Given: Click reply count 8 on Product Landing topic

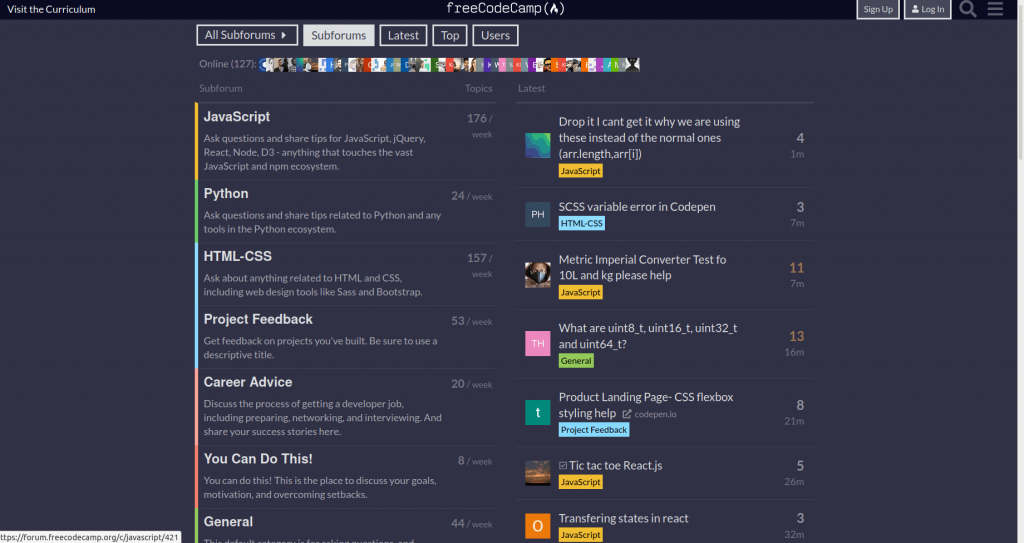Looking at the screenshot, I should pyautogui.click(x=800, y=406).
